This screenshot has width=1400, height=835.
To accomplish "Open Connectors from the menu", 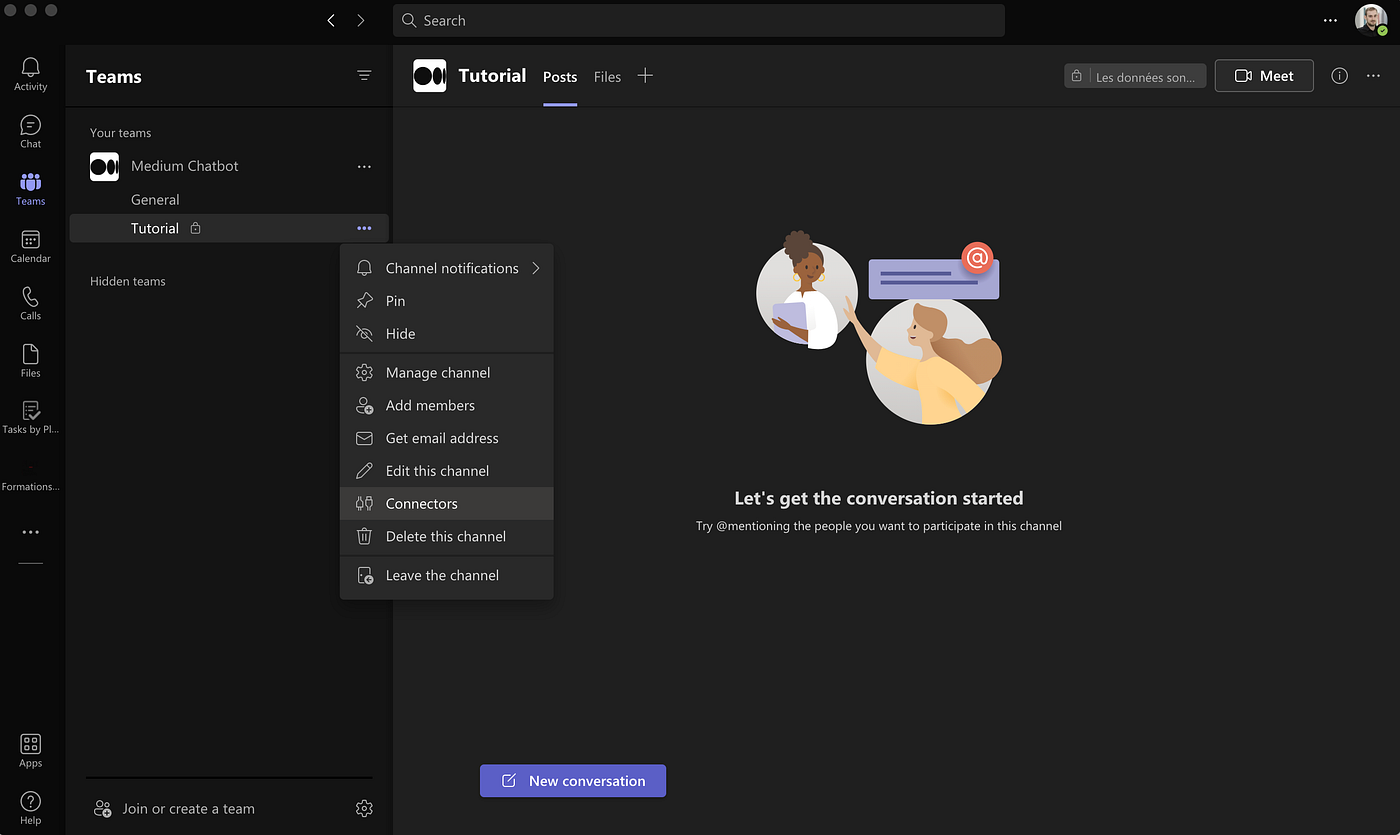I will tap(447, 504).
